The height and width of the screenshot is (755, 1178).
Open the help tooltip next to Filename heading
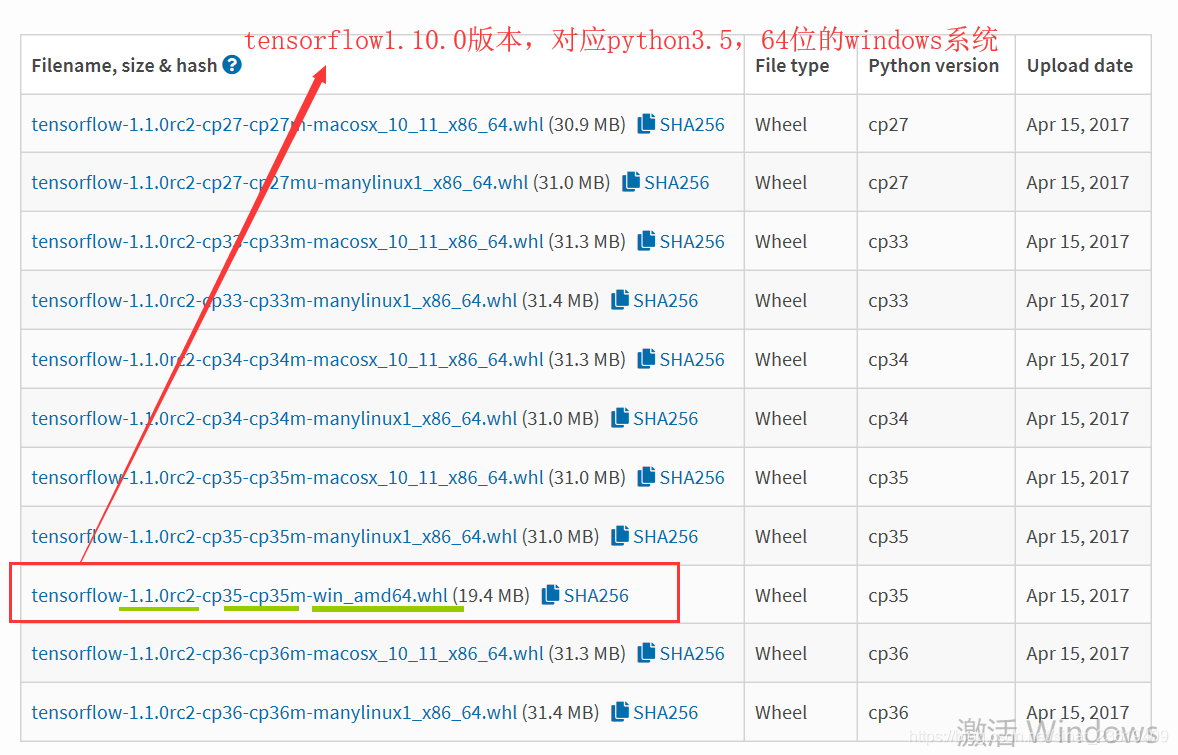coord(231,65)
